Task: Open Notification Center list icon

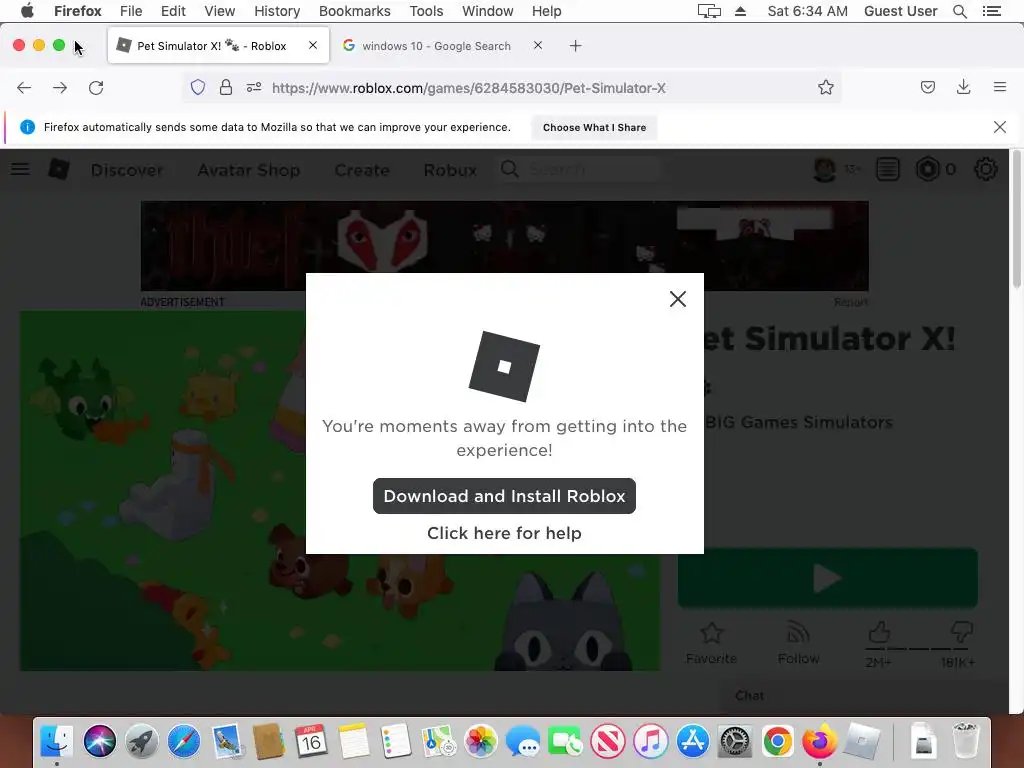Action: pos(991,11)
